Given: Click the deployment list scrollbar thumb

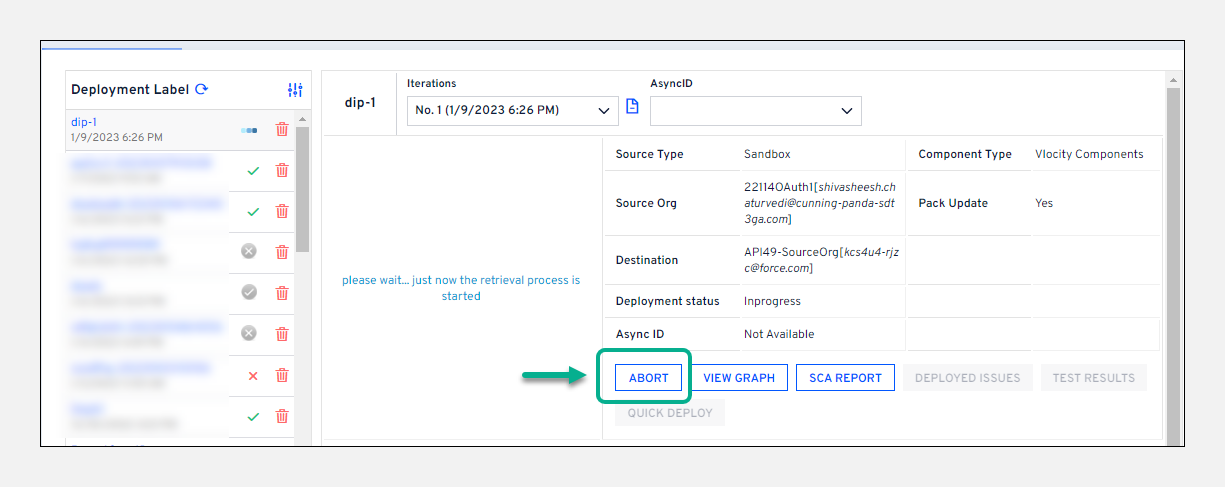Looking at the screenshot, I should [302, 190].
